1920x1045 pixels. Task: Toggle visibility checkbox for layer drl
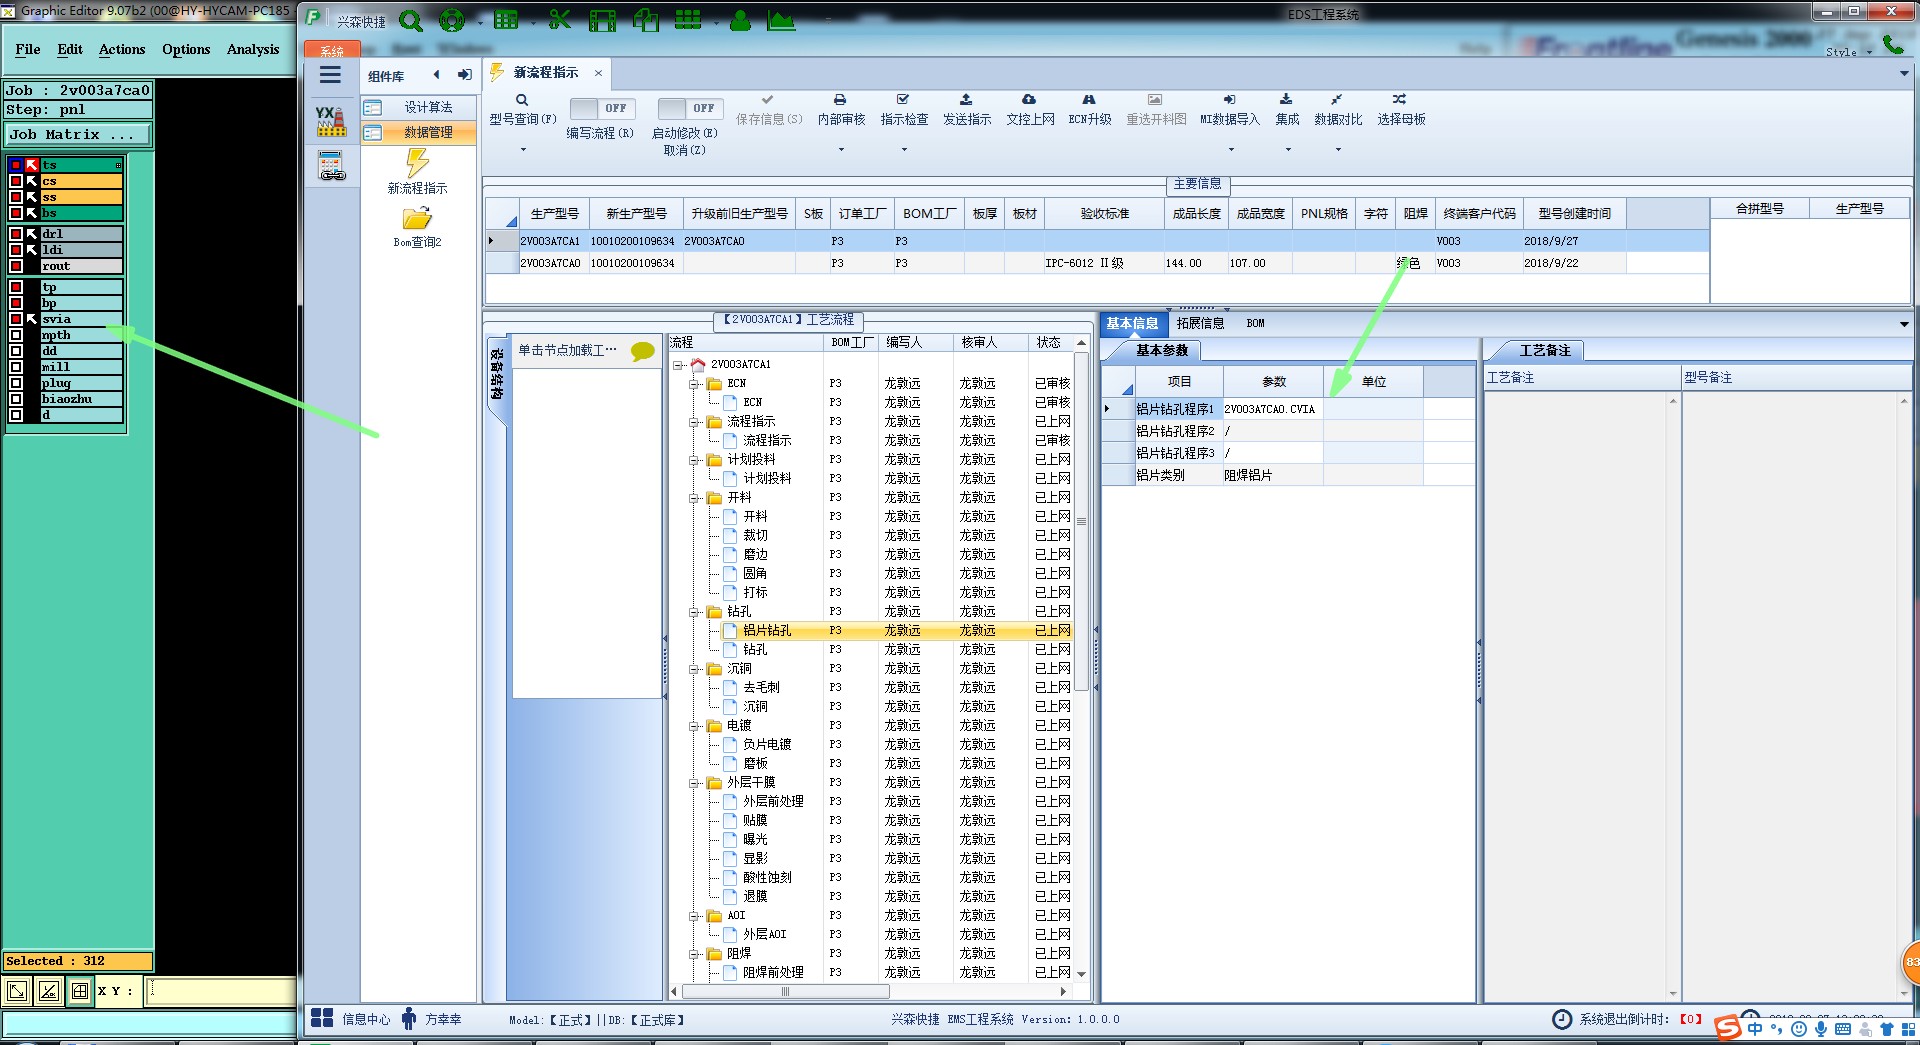coord(16,234)
